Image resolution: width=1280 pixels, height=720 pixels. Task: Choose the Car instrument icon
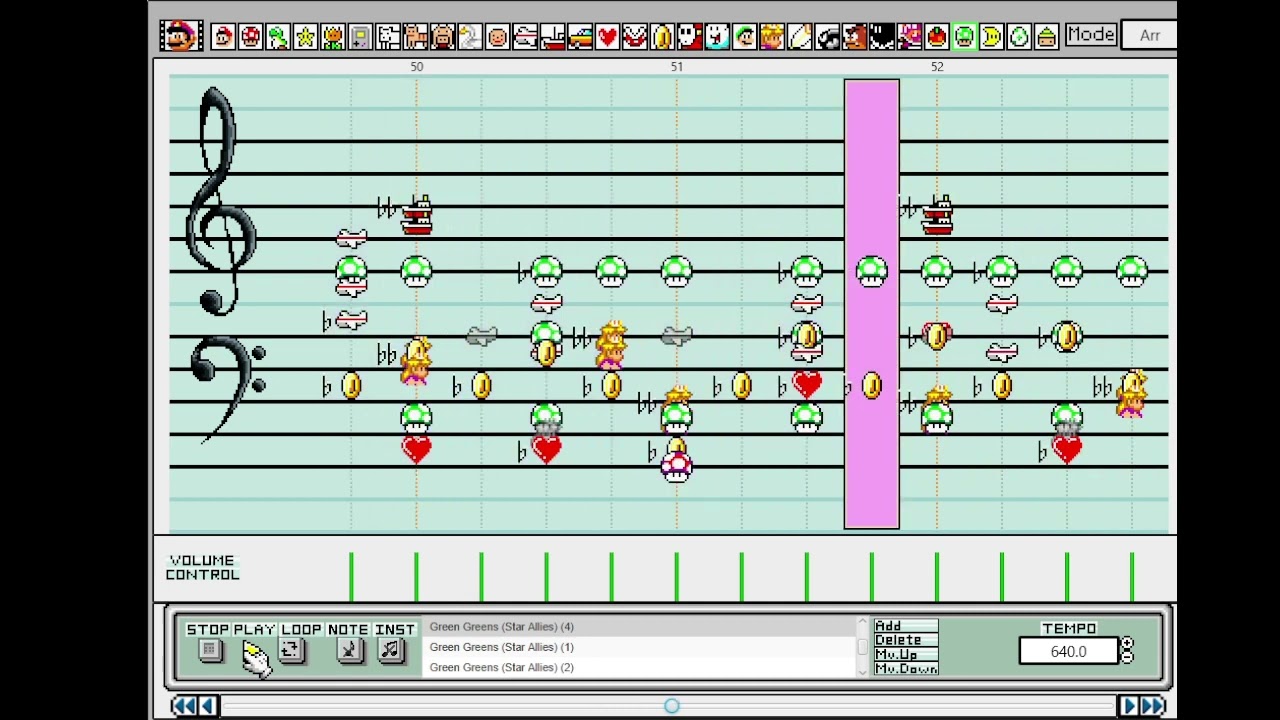coord(580,37)
